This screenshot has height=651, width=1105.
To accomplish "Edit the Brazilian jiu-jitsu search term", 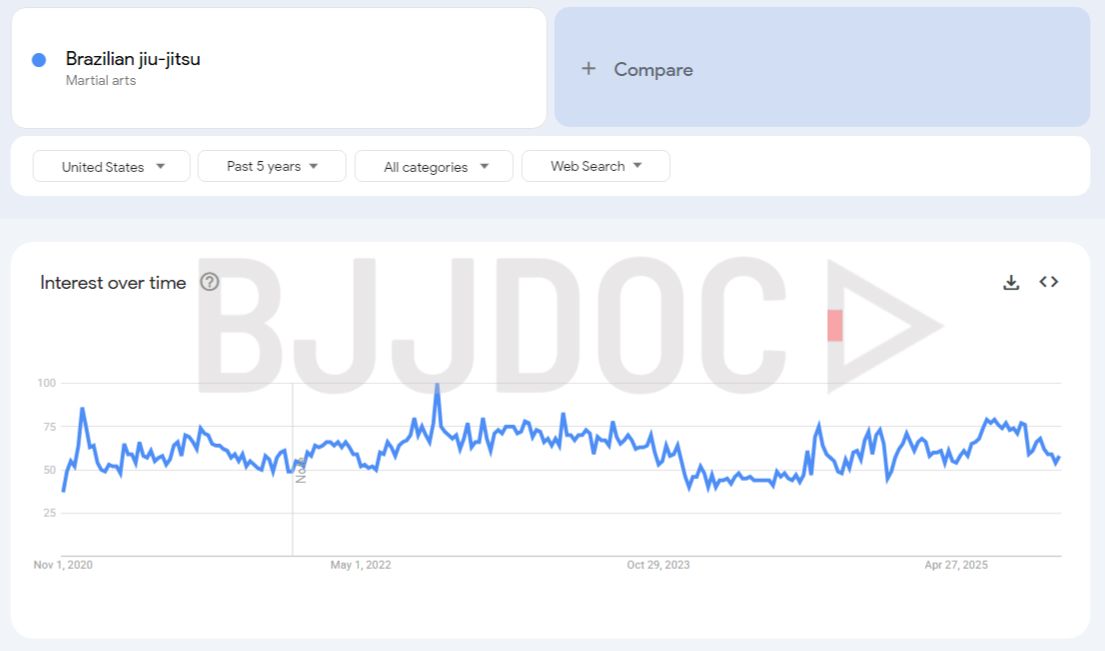I will pos(133,59).
